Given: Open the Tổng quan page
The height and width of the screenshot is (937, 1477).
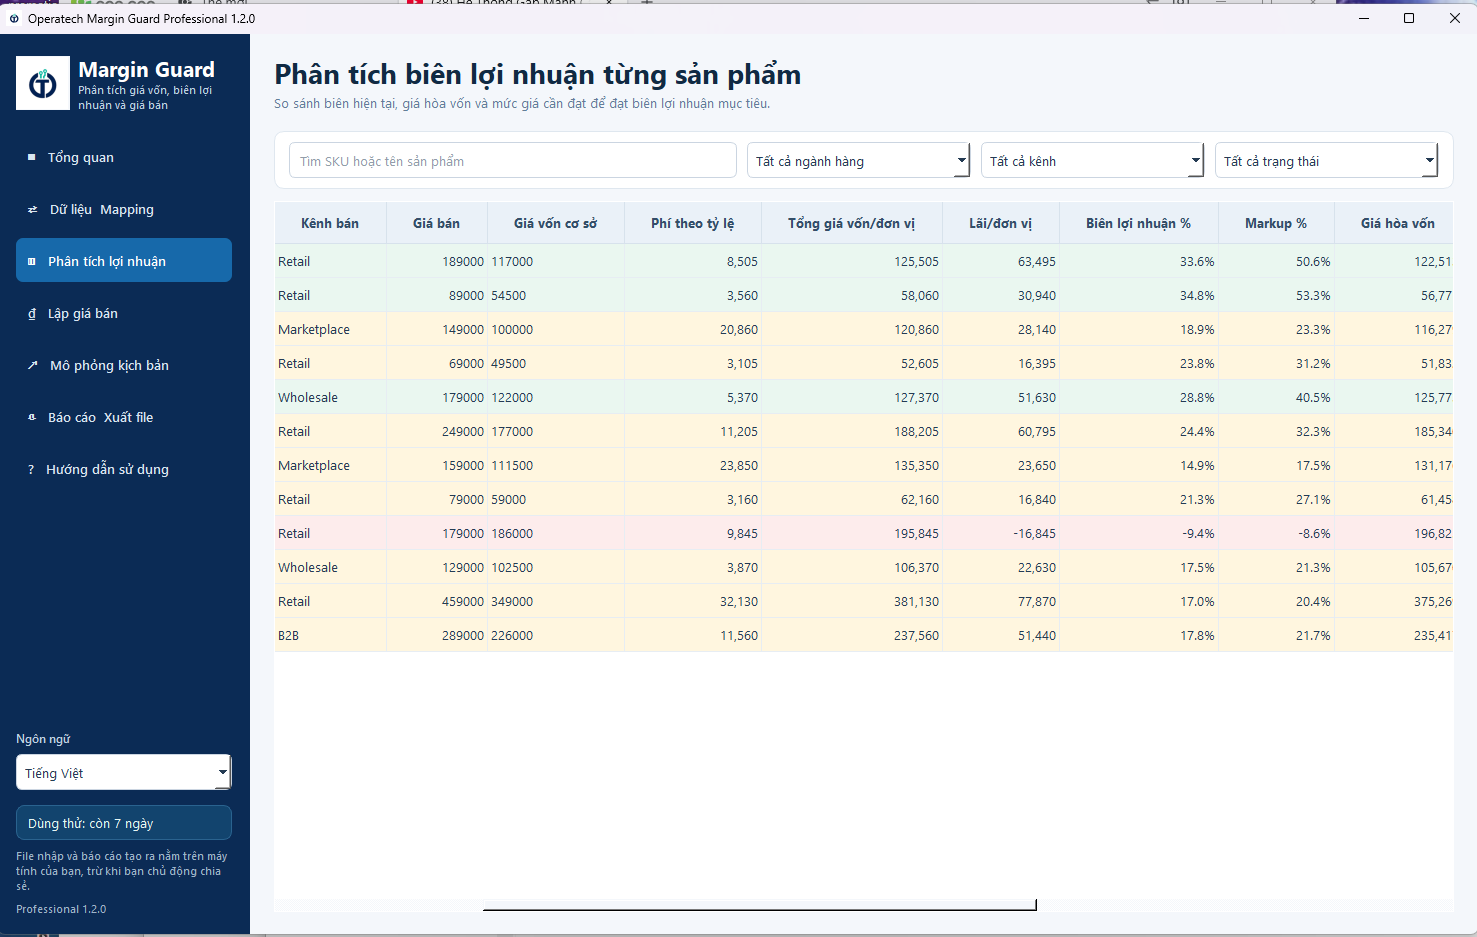Looking at the screenshot, I should pos(124,157).
